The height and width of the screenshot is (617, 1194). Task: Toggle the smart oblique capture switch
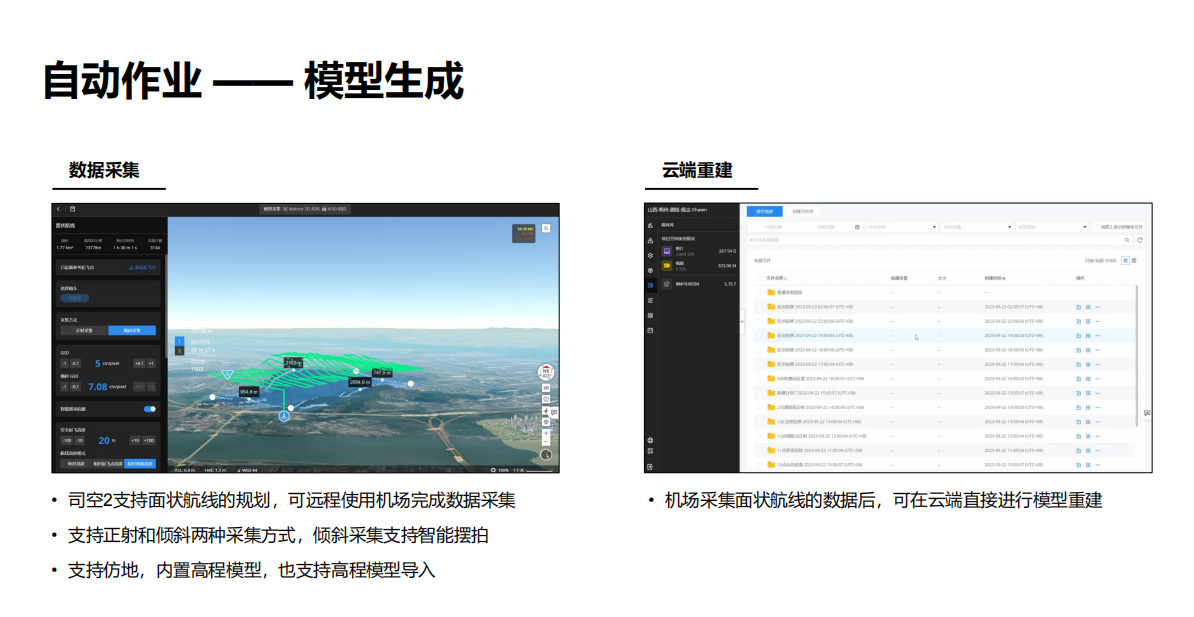coord(150,409)
